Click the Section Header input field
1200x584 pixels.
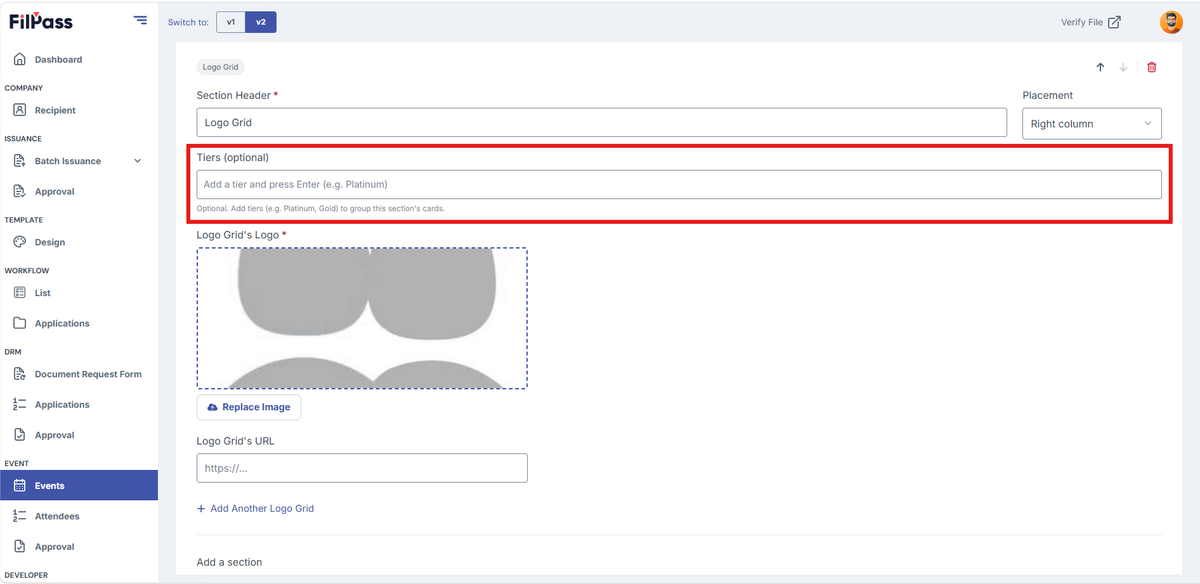pos(602,122)
